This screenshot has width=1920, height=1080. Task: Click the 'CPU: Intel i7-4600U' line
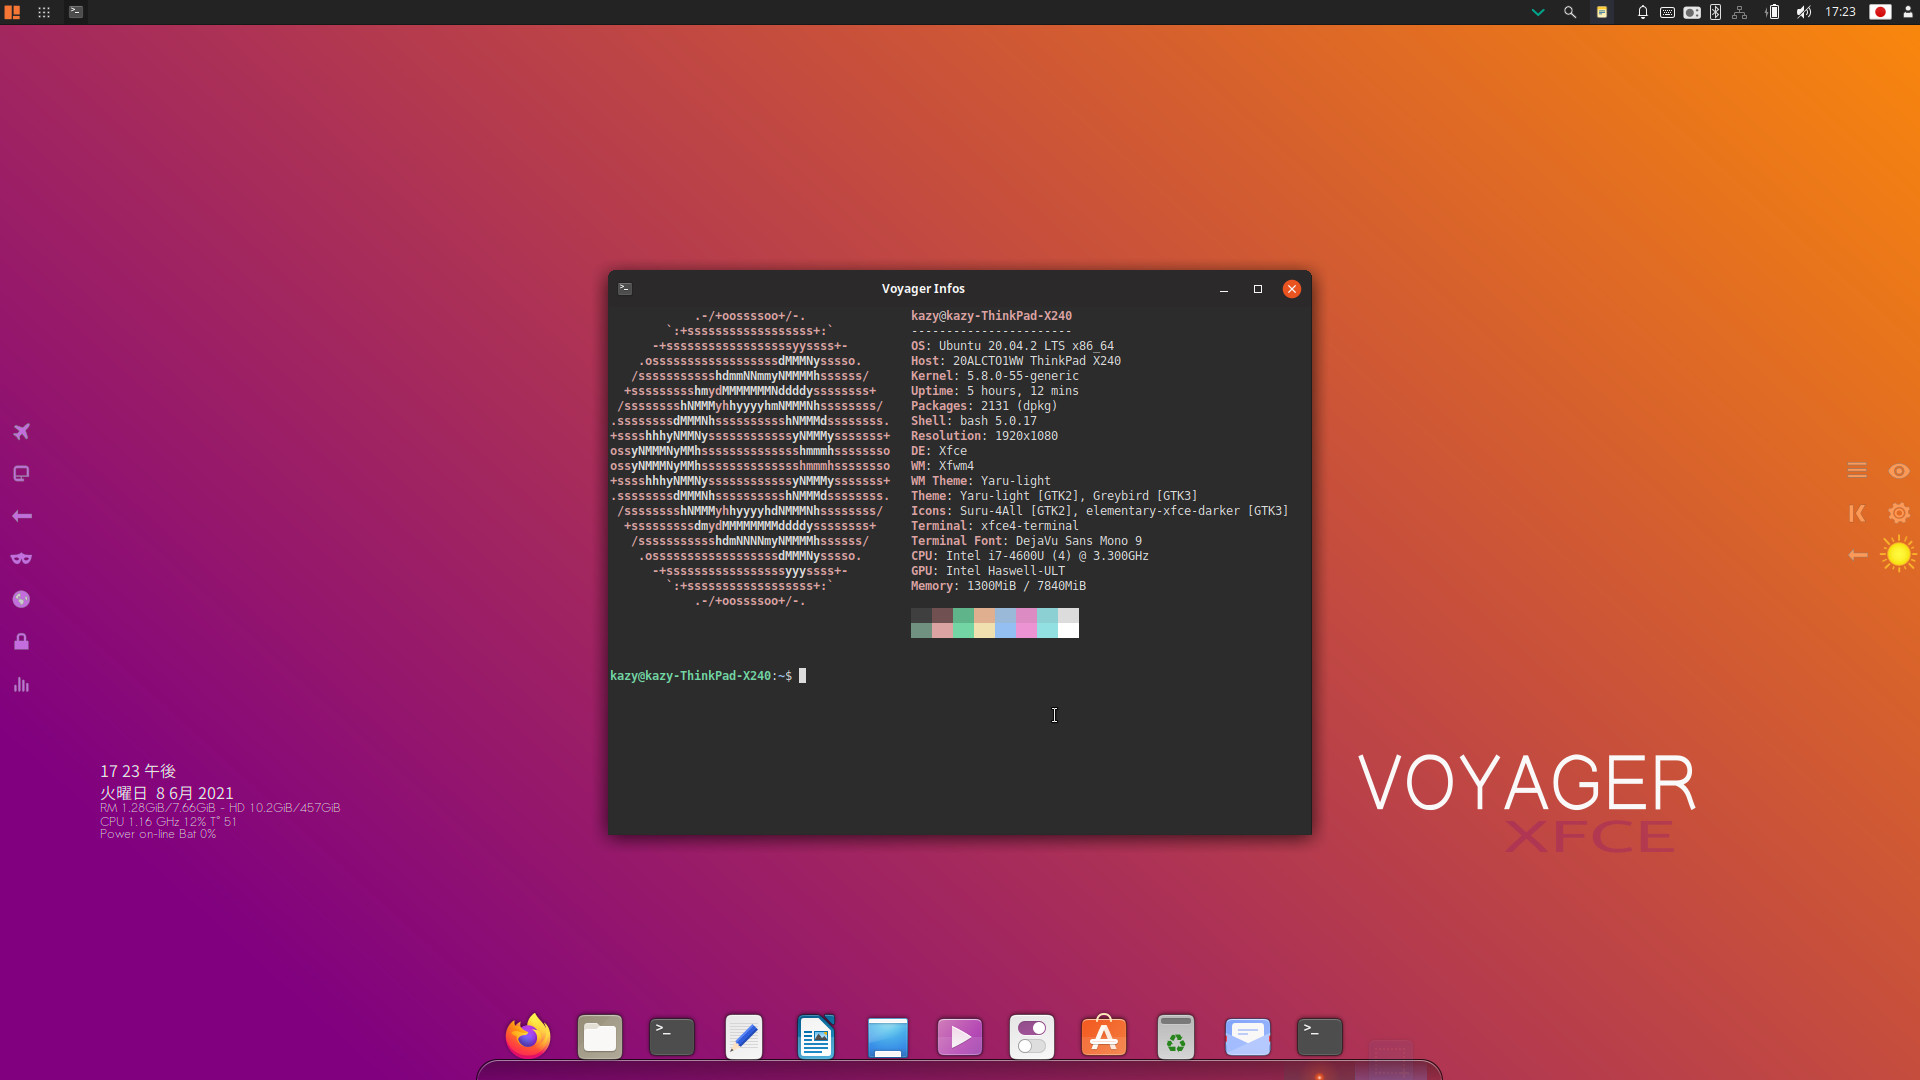[1030, 556]
